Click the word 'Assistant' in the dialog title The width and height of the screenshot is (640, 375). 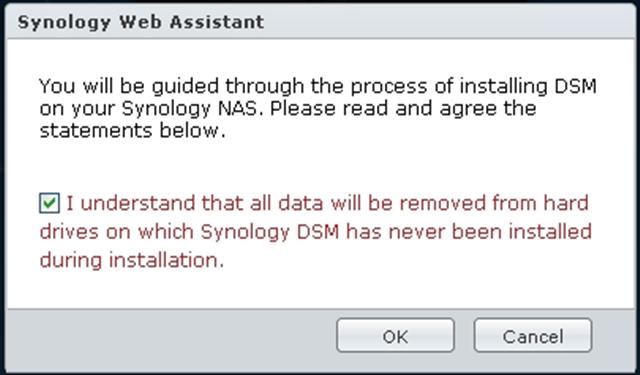[x=217, y=22]
